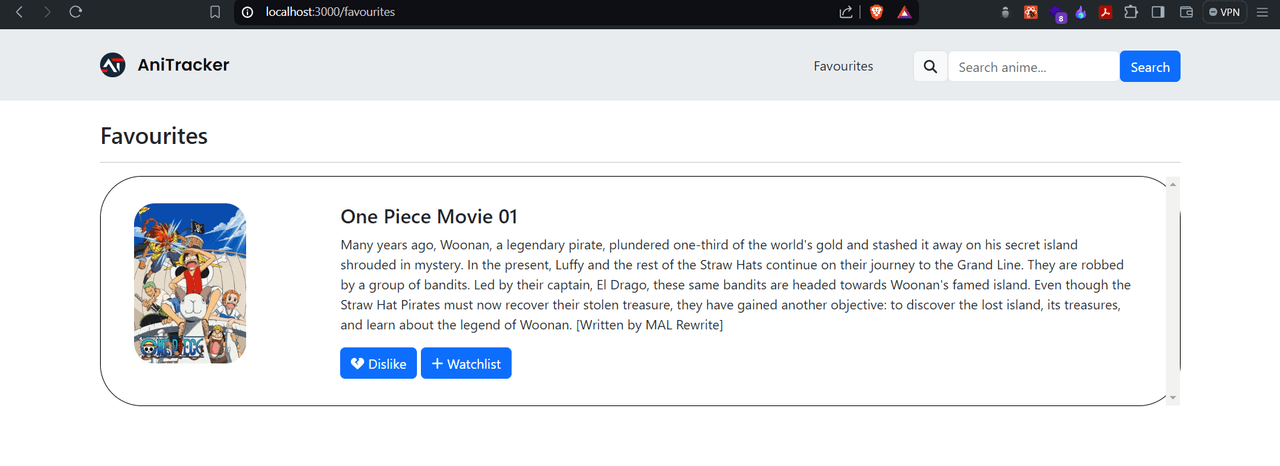Bookmark this page with the bookmark icon
Screen dimensions: 1280x466
click(215, 12)
